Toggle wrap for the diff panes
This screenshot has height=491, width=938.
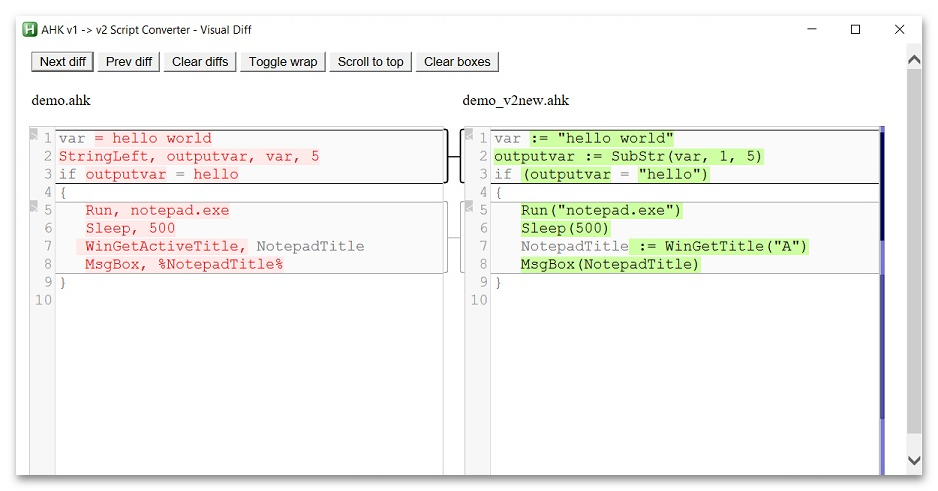click(x=283, y=62)
